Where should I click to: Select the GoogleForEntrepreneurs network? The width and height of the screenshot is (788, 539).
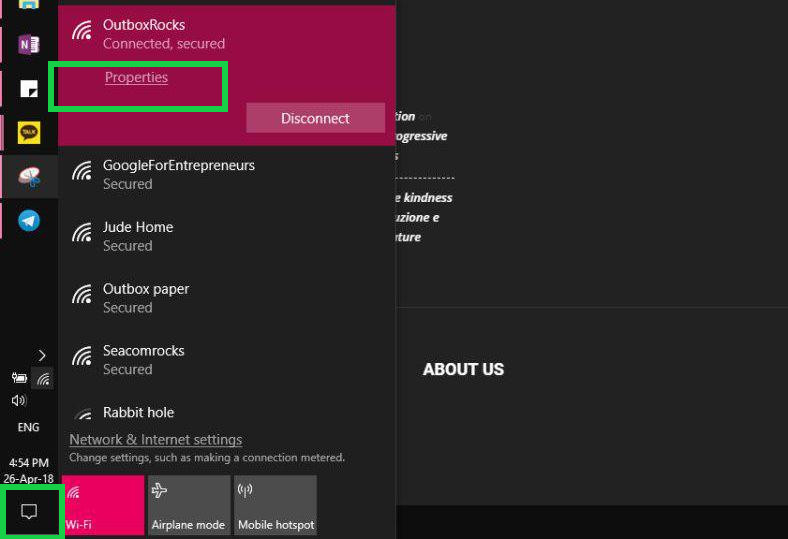pos(227,174)
